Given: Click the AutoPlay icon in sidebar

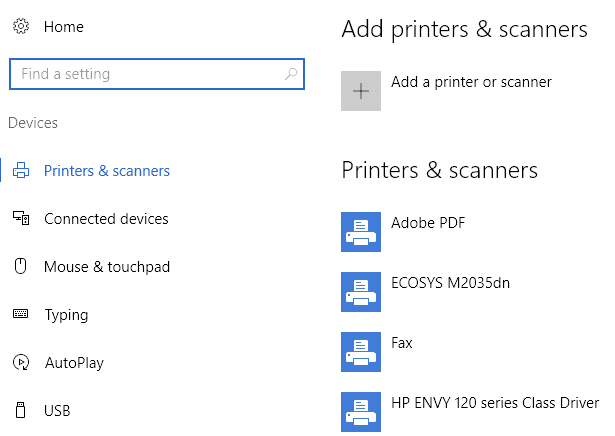Looking at the screenshot, I should pyautogui.click(x=21, y=362).
